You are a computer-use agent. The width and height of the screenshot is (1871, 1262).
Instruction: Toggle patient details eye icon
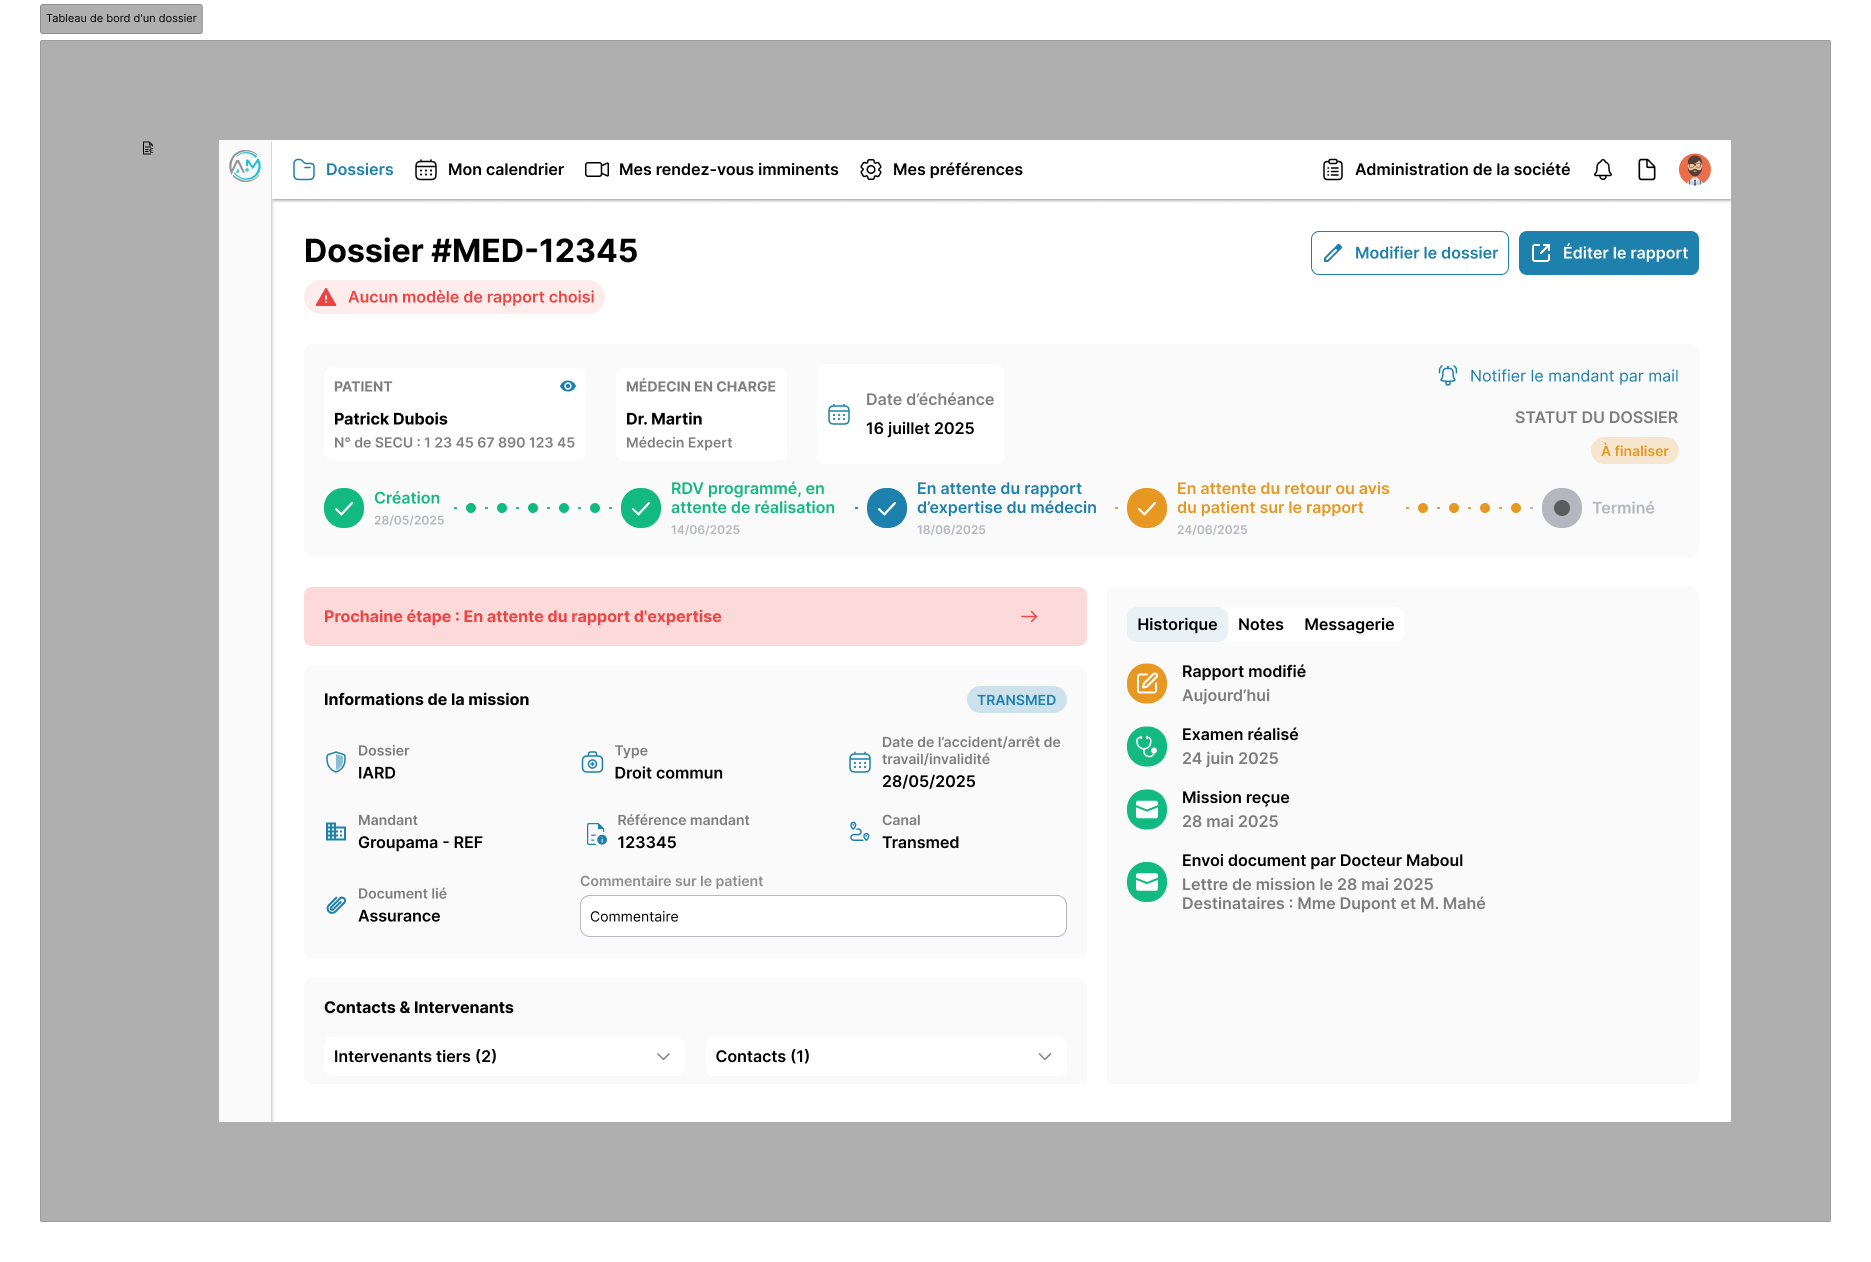coord(568,386)
